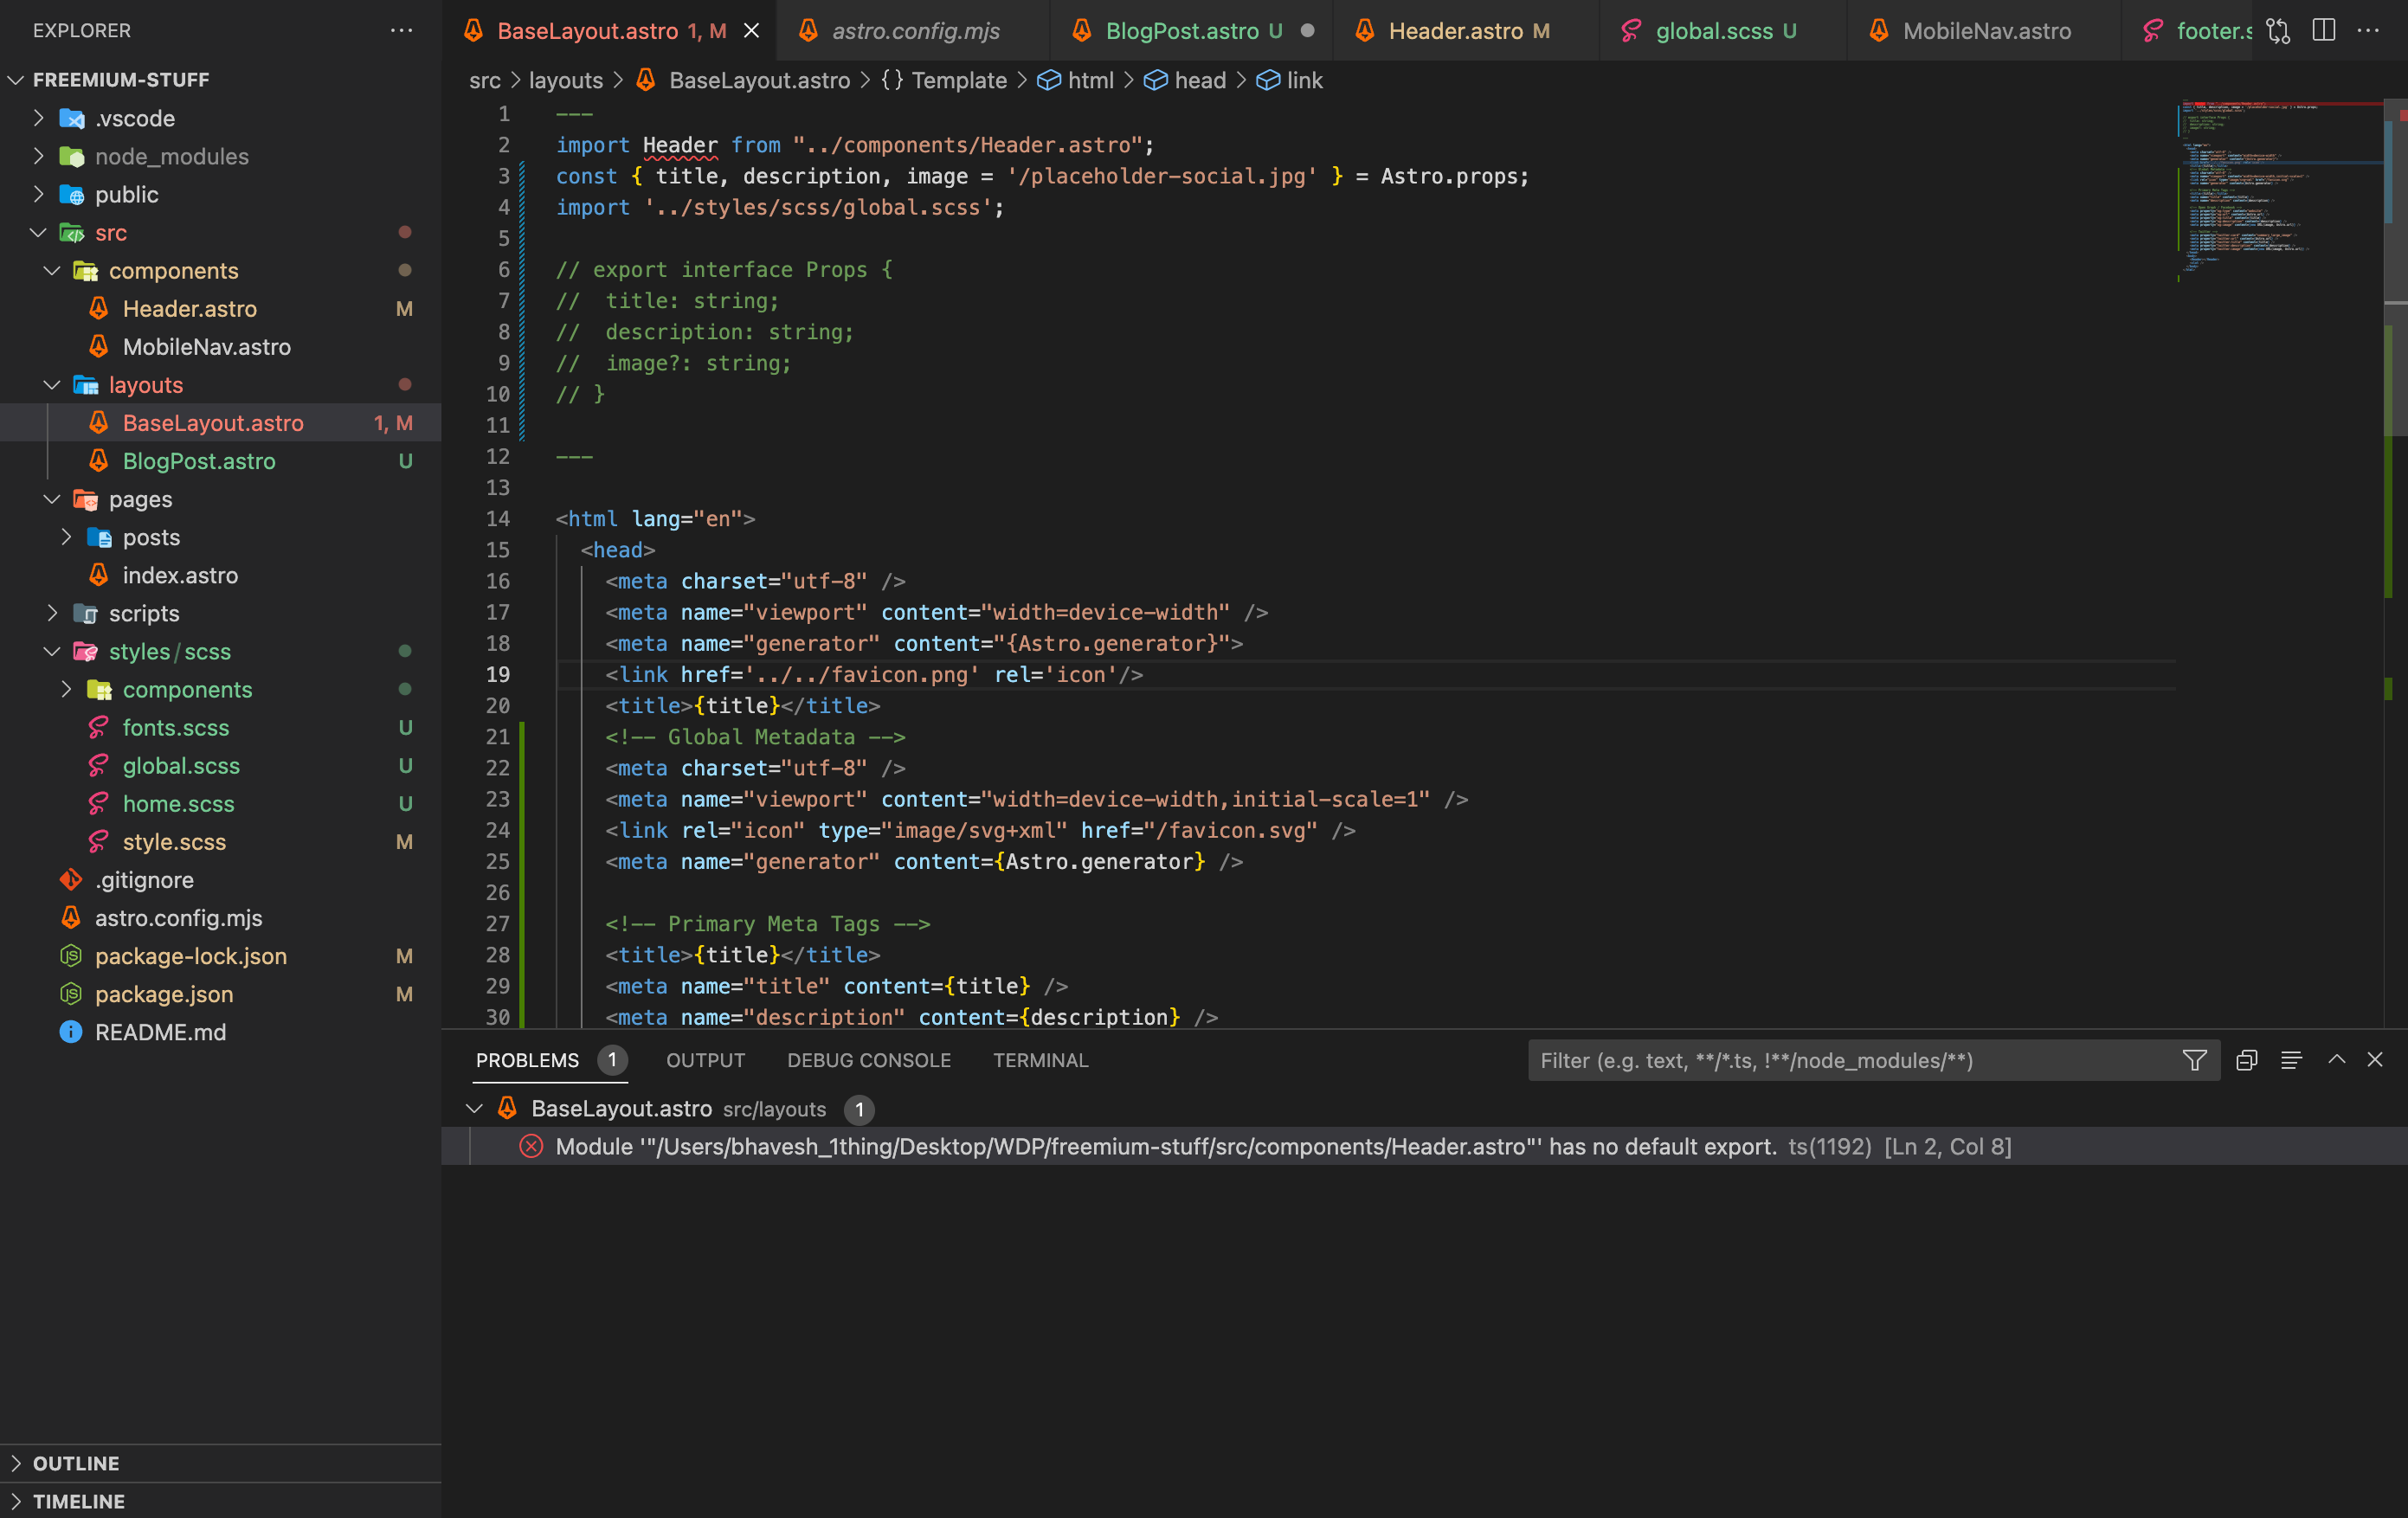Open the module has no default export error
This screenshot has width=2408, height=1518.
1424,1146
